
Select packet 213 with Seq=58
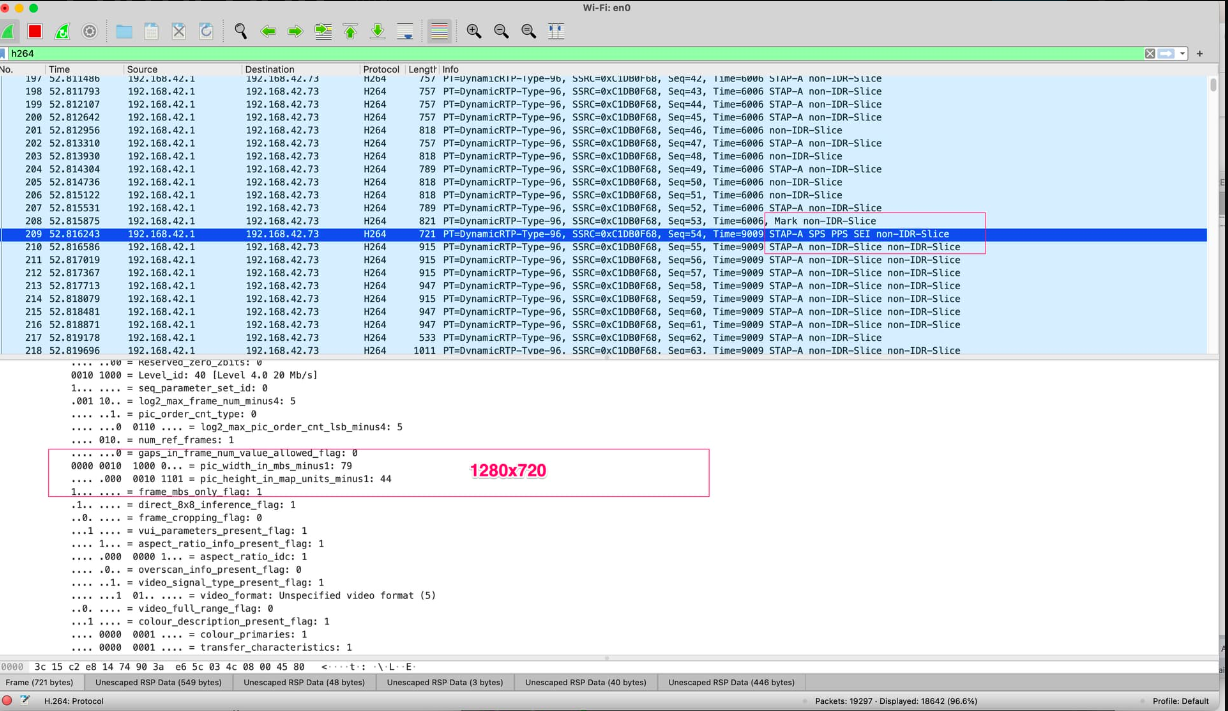[x=604, y=286]
